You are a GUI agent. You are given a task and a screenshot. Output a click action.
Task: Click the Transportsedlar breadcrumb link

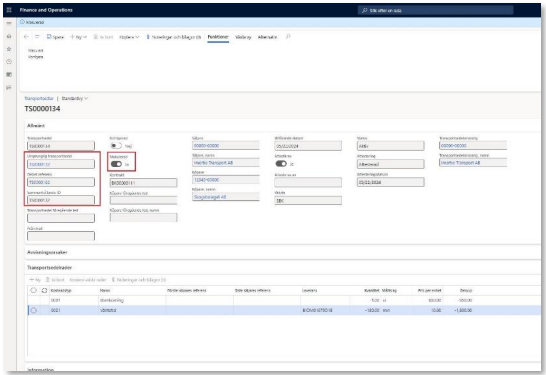click(39, 99)
